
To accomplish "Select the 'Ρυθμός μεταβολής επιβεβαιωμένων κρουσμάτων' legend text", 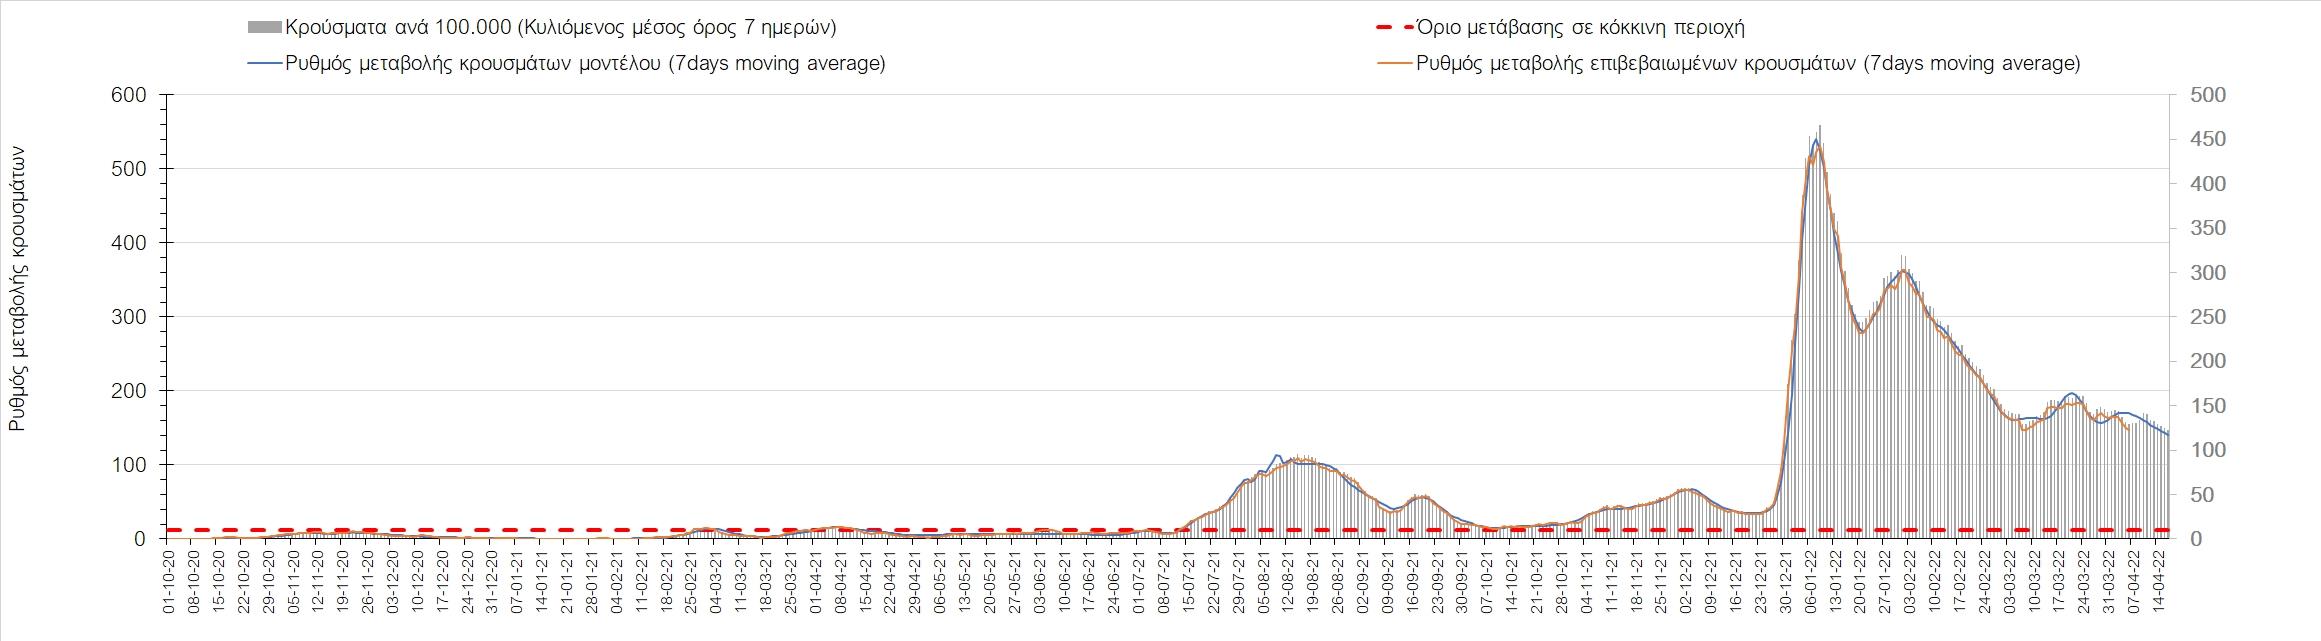I will click(1748, 64).
